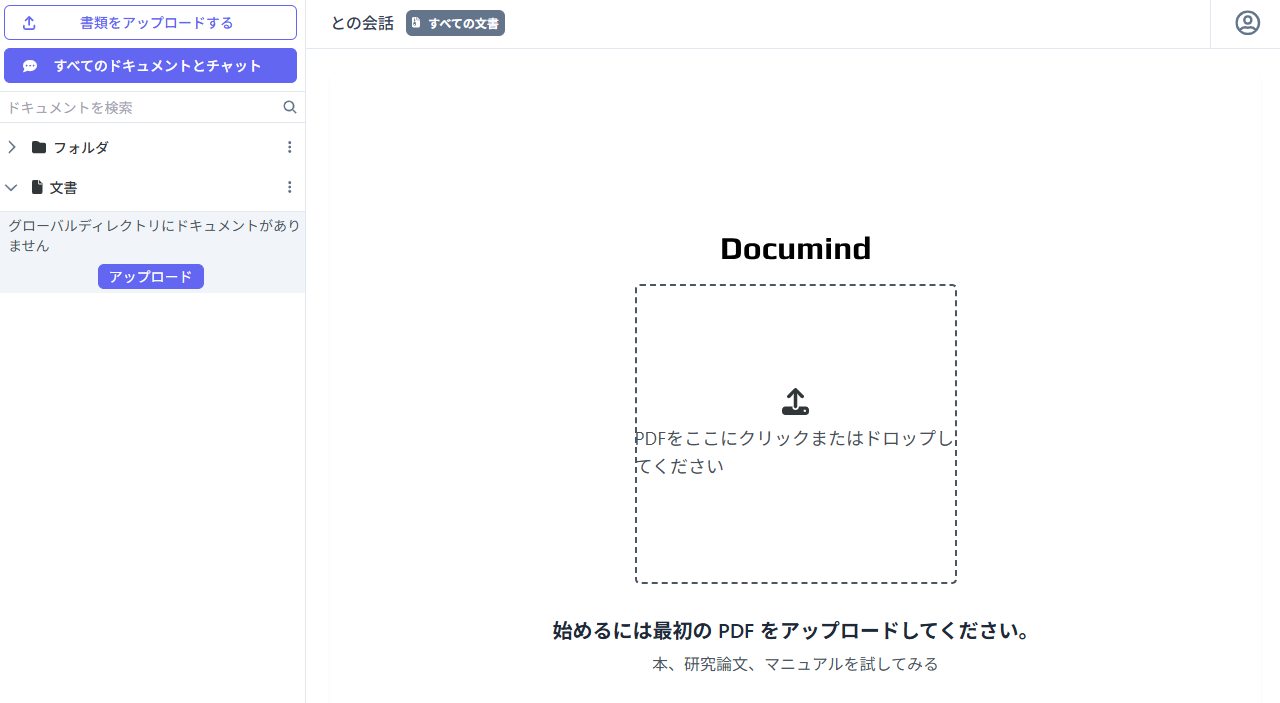
Task: Open the kebab menu next to フォルダ
Action: pyautogui.click(x=289, y=147)
